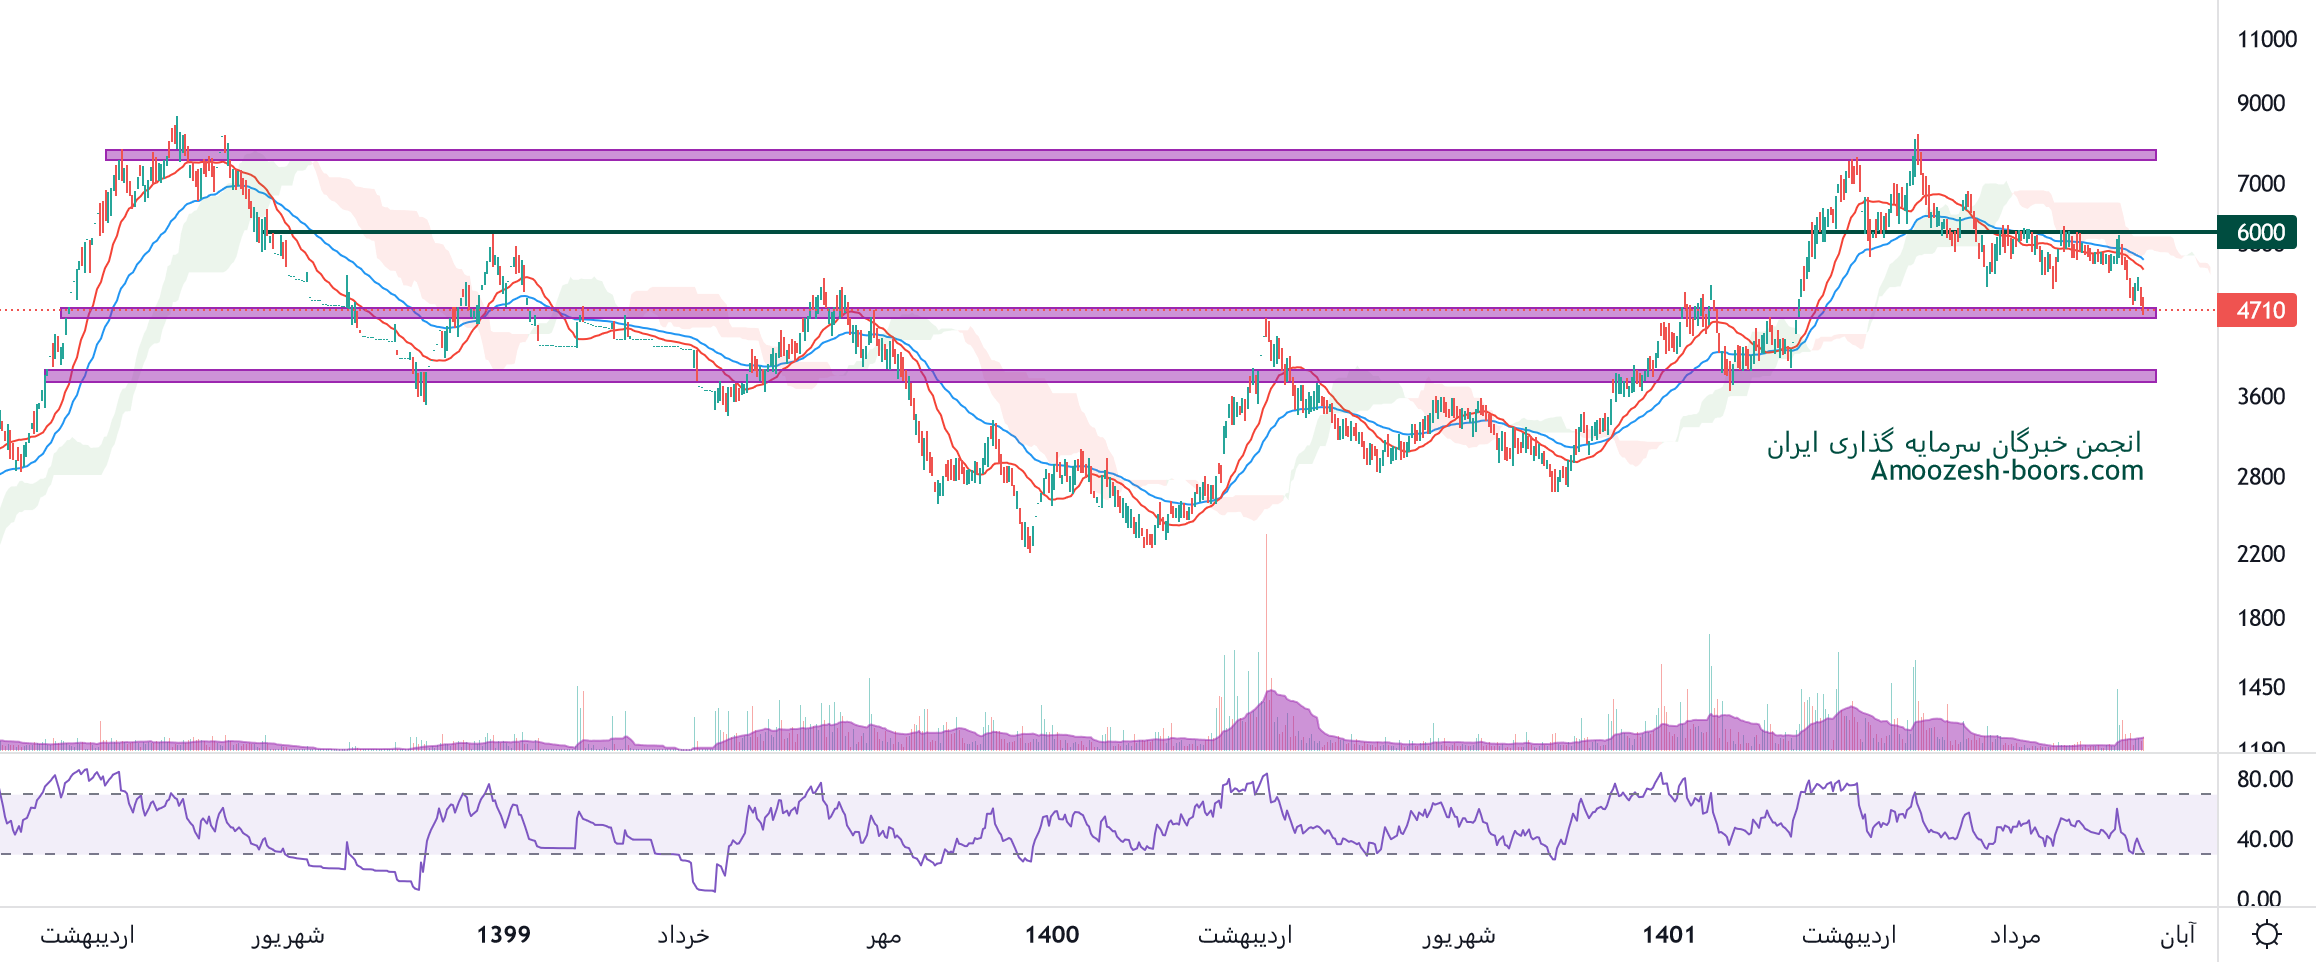
Task: Click the 2200 price scale label
Action: click(2260, 554)
